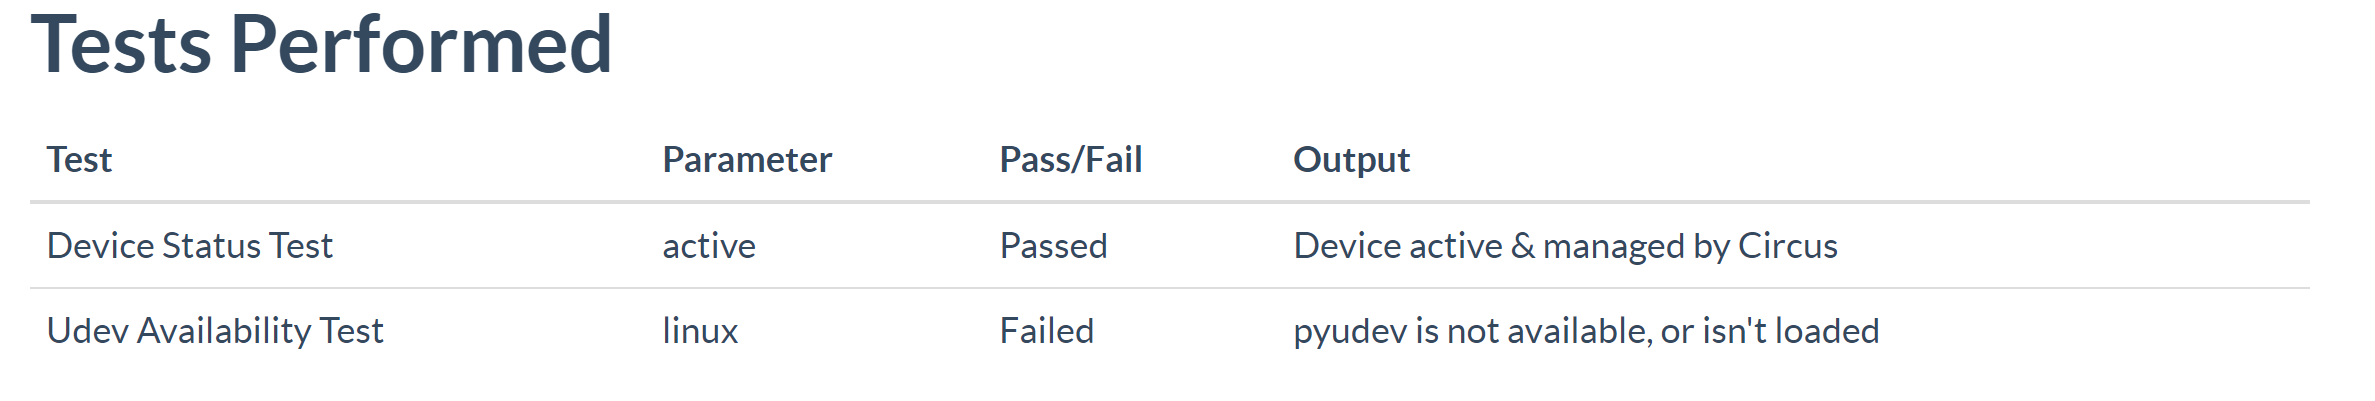Select the Parameter column header
Screen dimensions: 2375x401
[x=747, y=160]
